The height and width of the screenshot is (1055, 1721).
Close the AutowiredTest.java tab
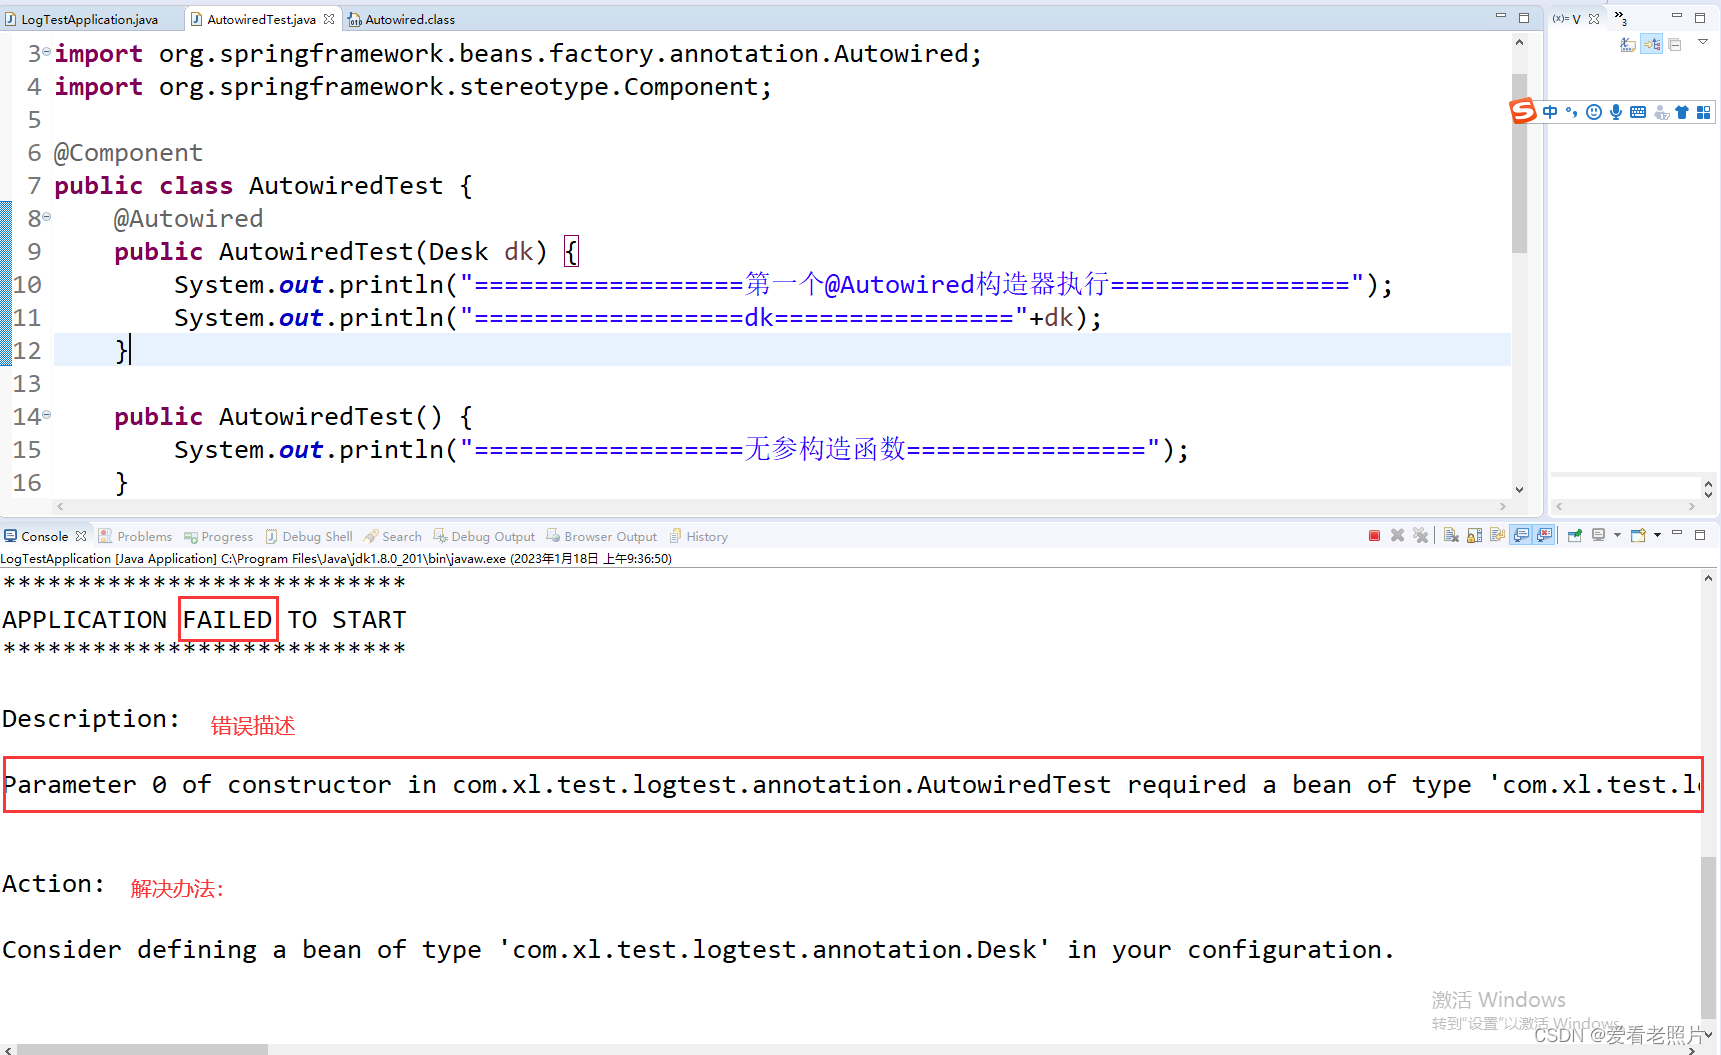pos(329,19)
